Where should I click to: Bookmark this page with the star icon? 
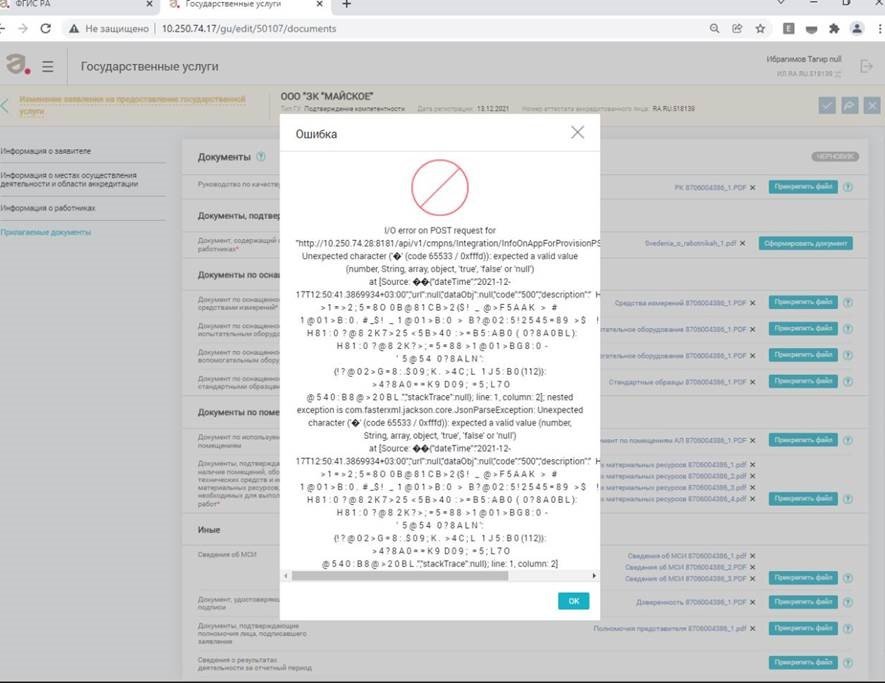tap(761, 29)
